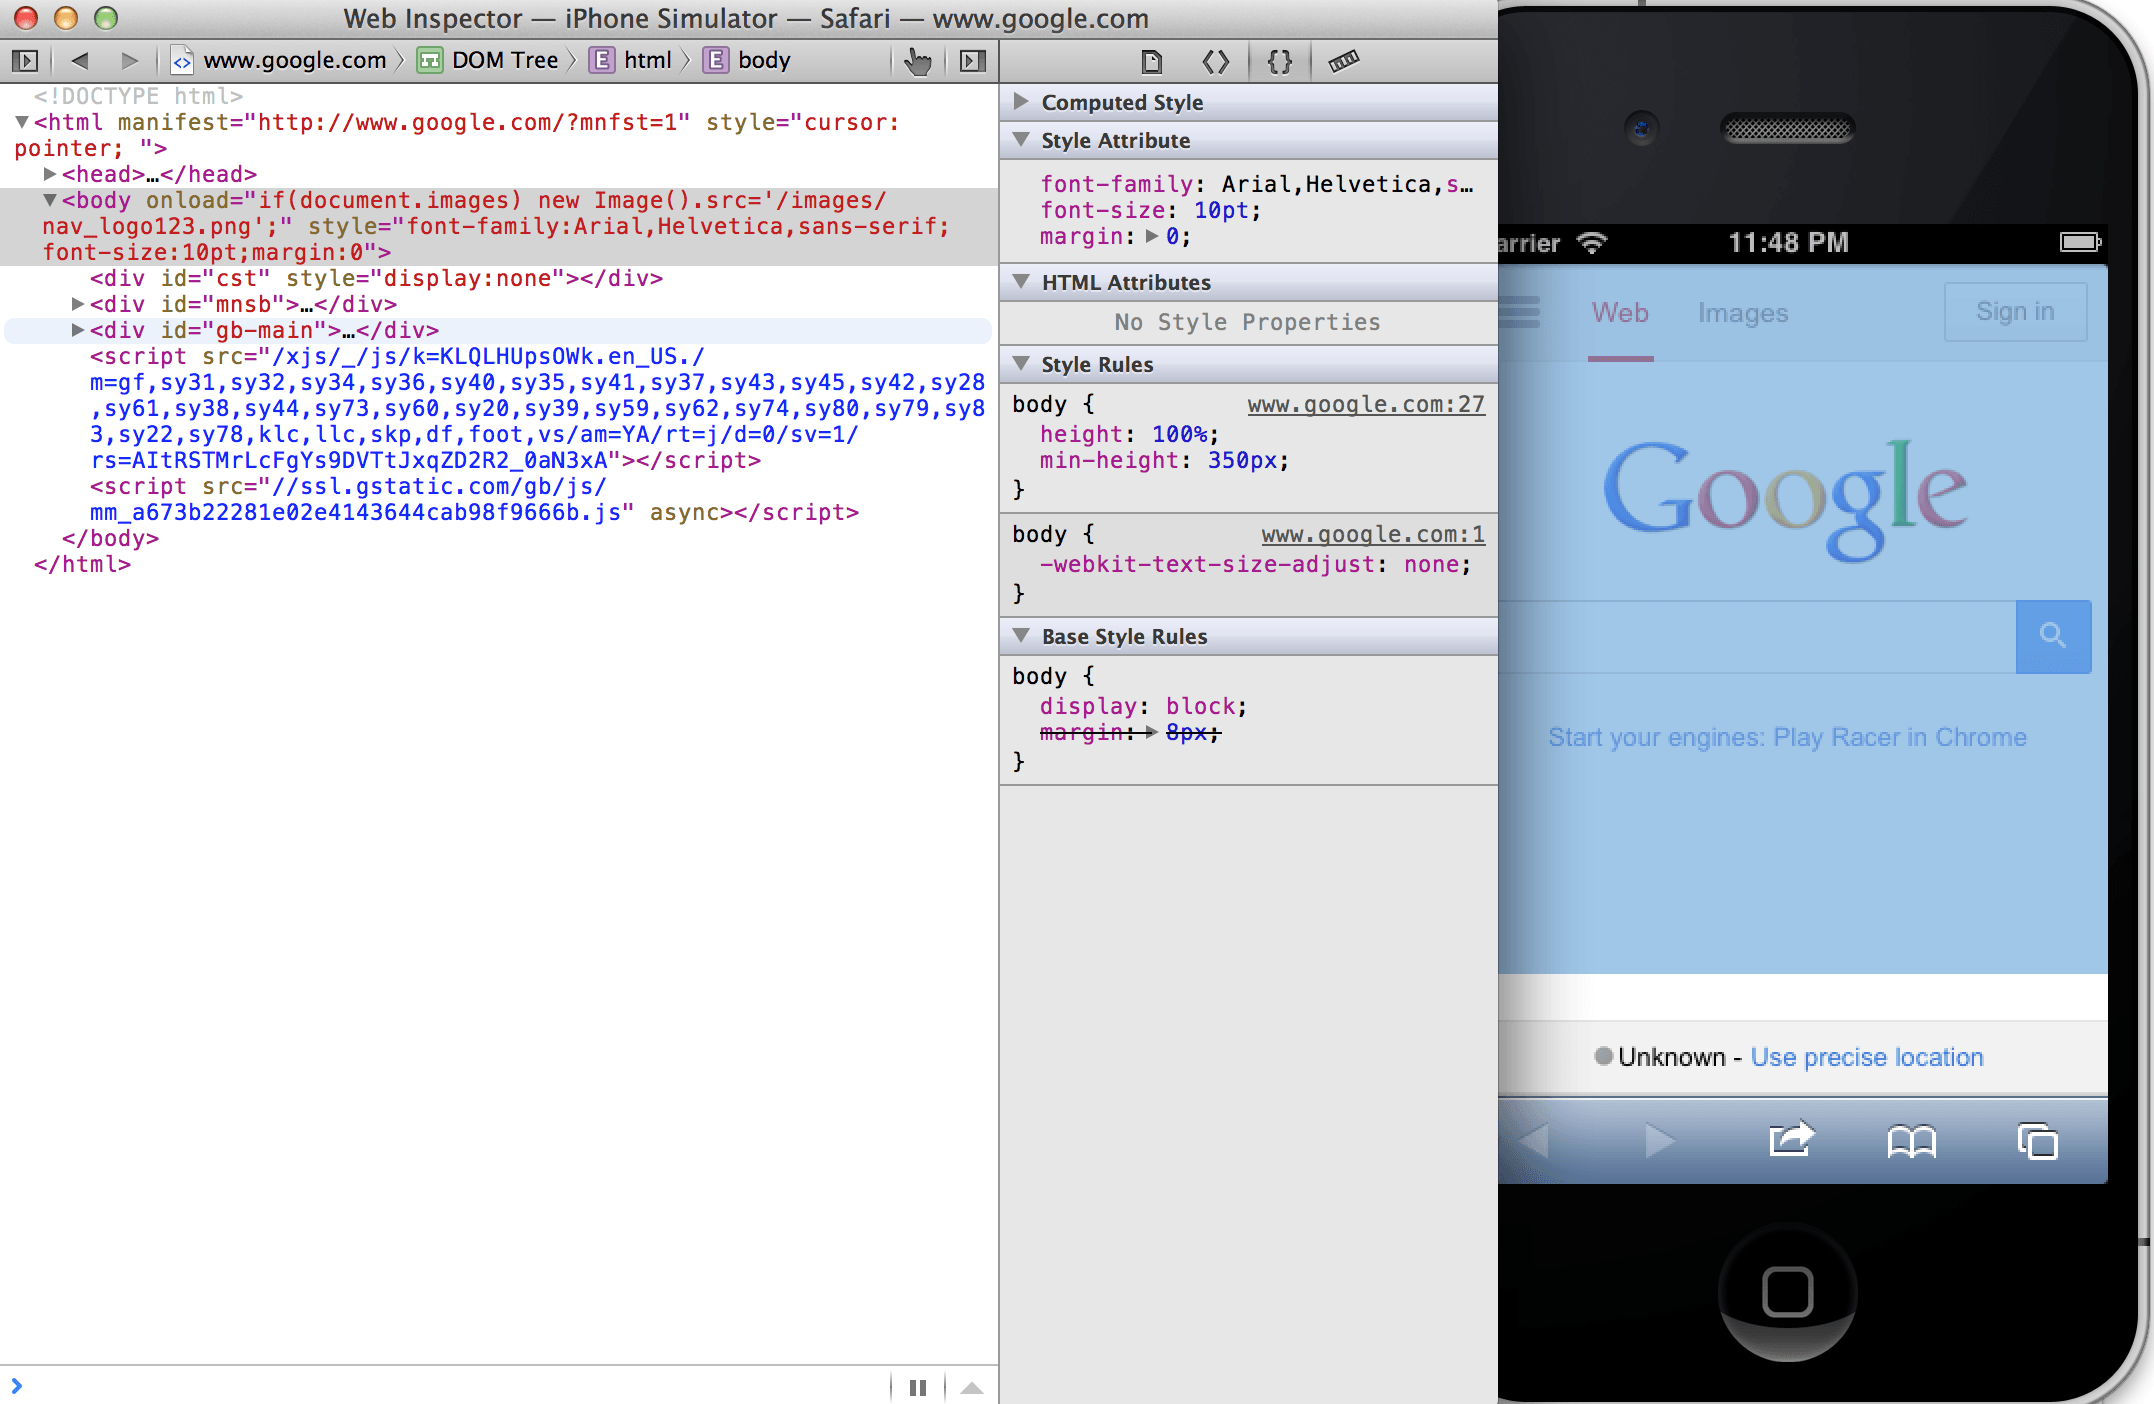Open the www.google.com:27 source link

point(1366,405)
